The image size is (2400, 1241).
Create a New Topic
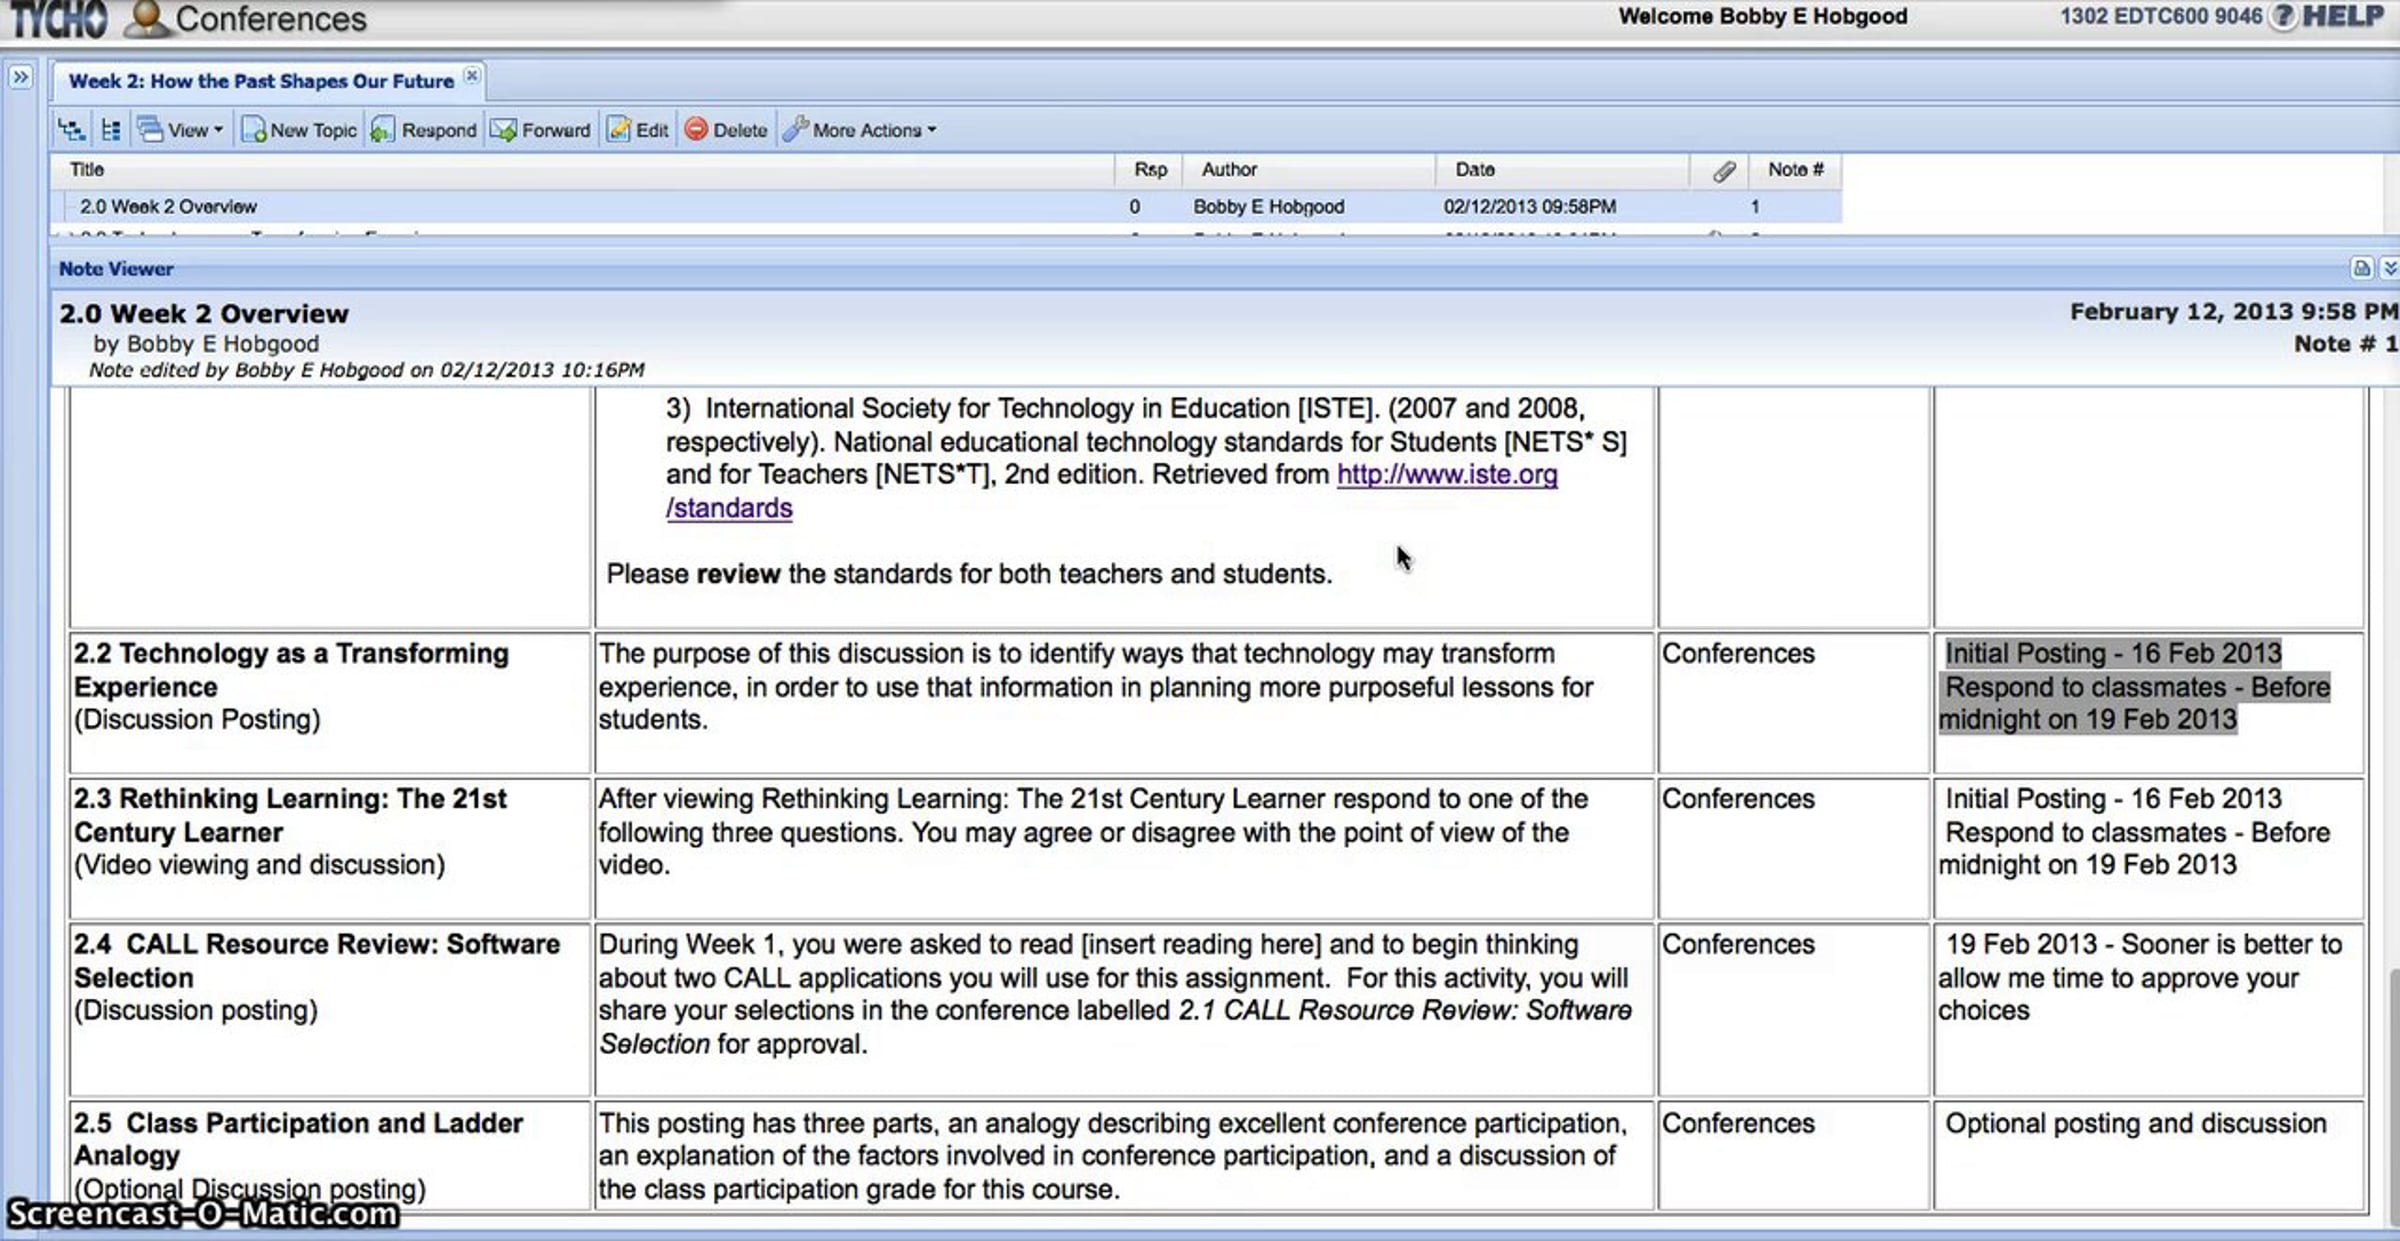[x=299, y=130]
